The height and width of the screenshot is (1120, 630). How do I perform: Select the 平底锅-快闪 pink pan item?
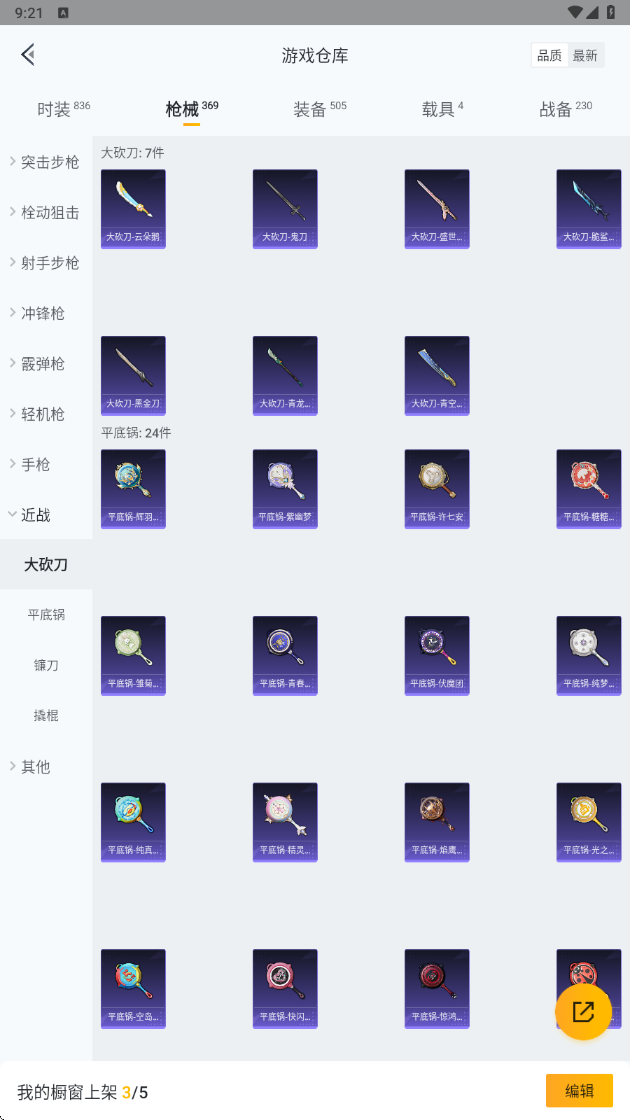[285, 989]
